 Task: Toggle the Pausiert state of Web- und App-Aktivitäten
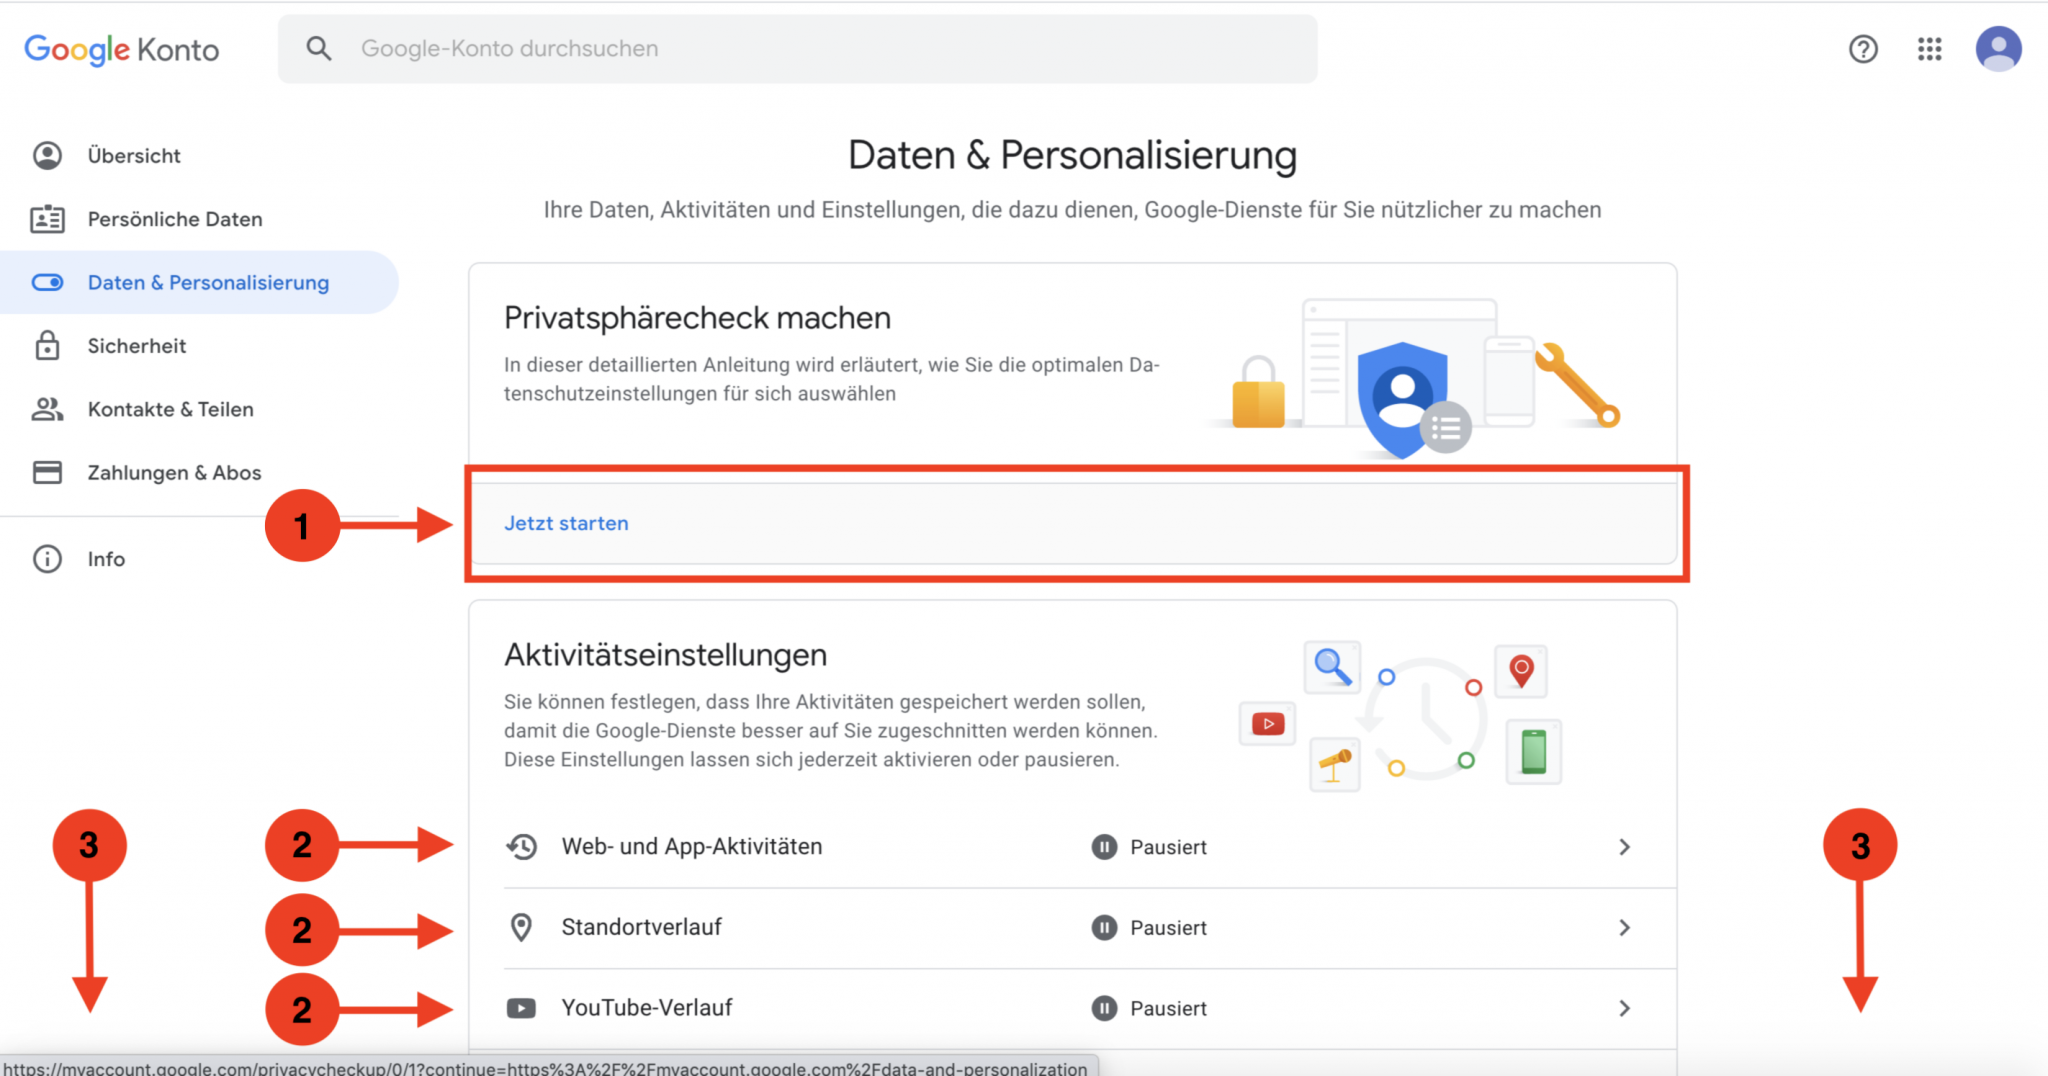click(x=1104, y=846)
